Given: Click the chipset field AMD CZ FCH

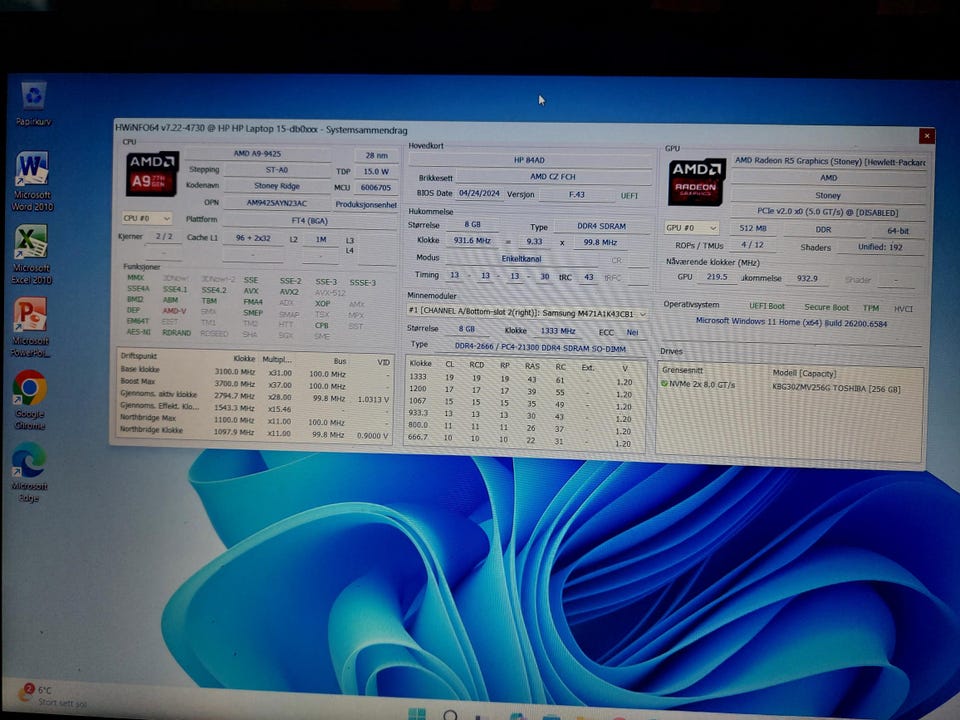Looking at the screenshot, I should click(553, 176).
